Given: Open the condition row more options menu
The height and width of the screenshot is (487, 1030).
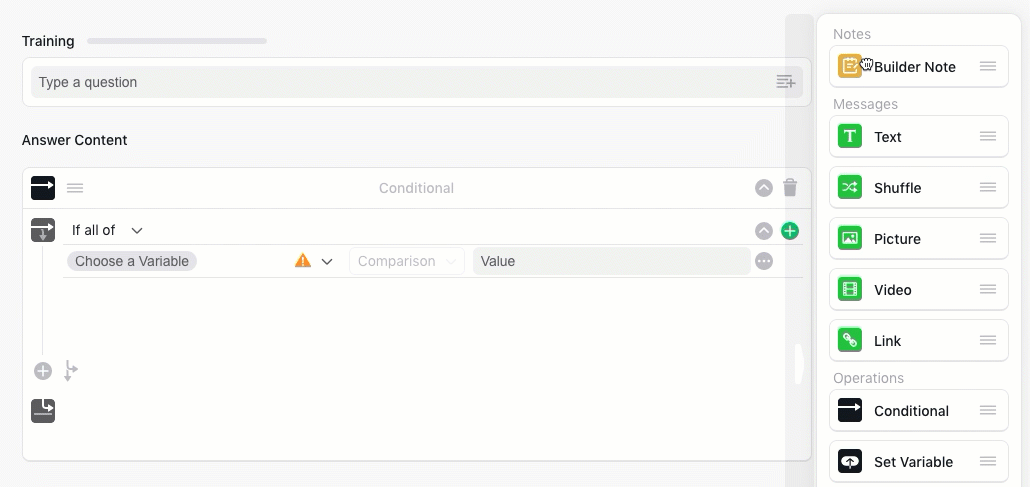Looking at the screenshot, I should tap(764, 261).
